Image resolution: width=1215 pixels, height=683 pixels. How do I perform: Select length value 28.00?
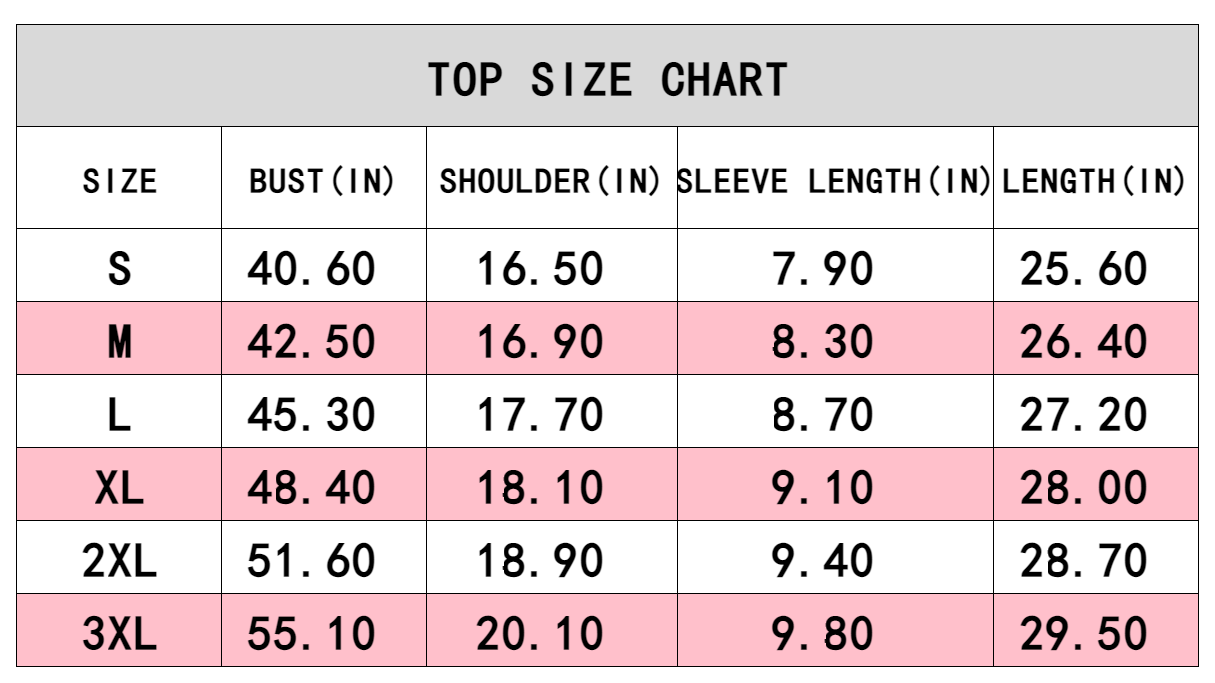click(x=1084, y=488)
